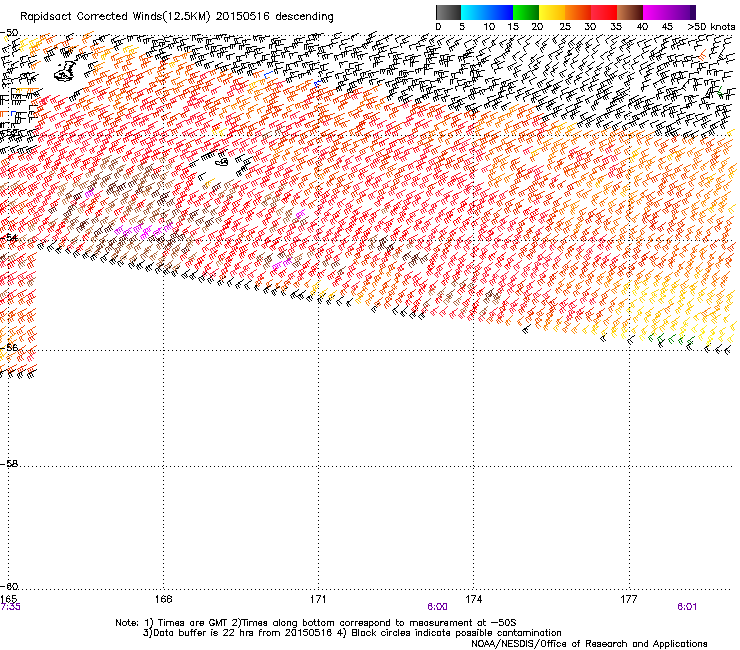Click the brown 35–40 knots legend segment
740x650 pixels.
(x=630, y=12)
